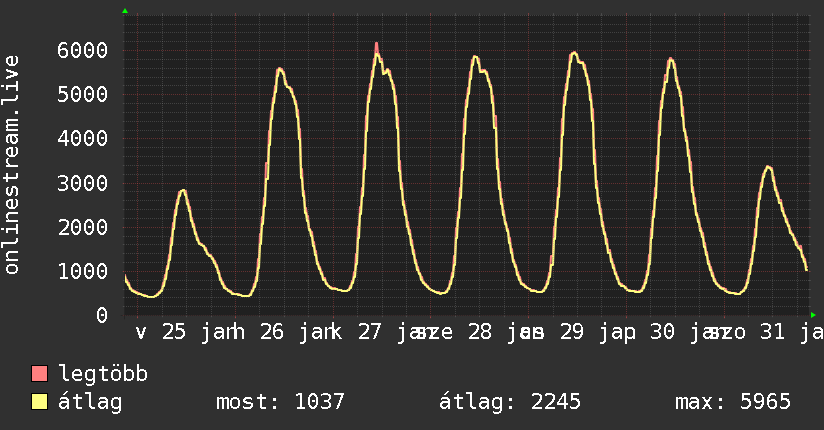This screenshot has width=824, height=430.
Task: Click the 2000 y-axis label
Action: (83, 227)
